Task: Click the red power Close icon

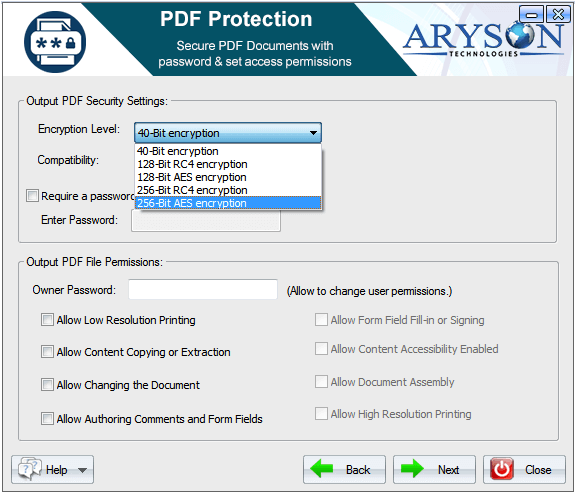Action: pyautogui.click(x=502, y=469)
